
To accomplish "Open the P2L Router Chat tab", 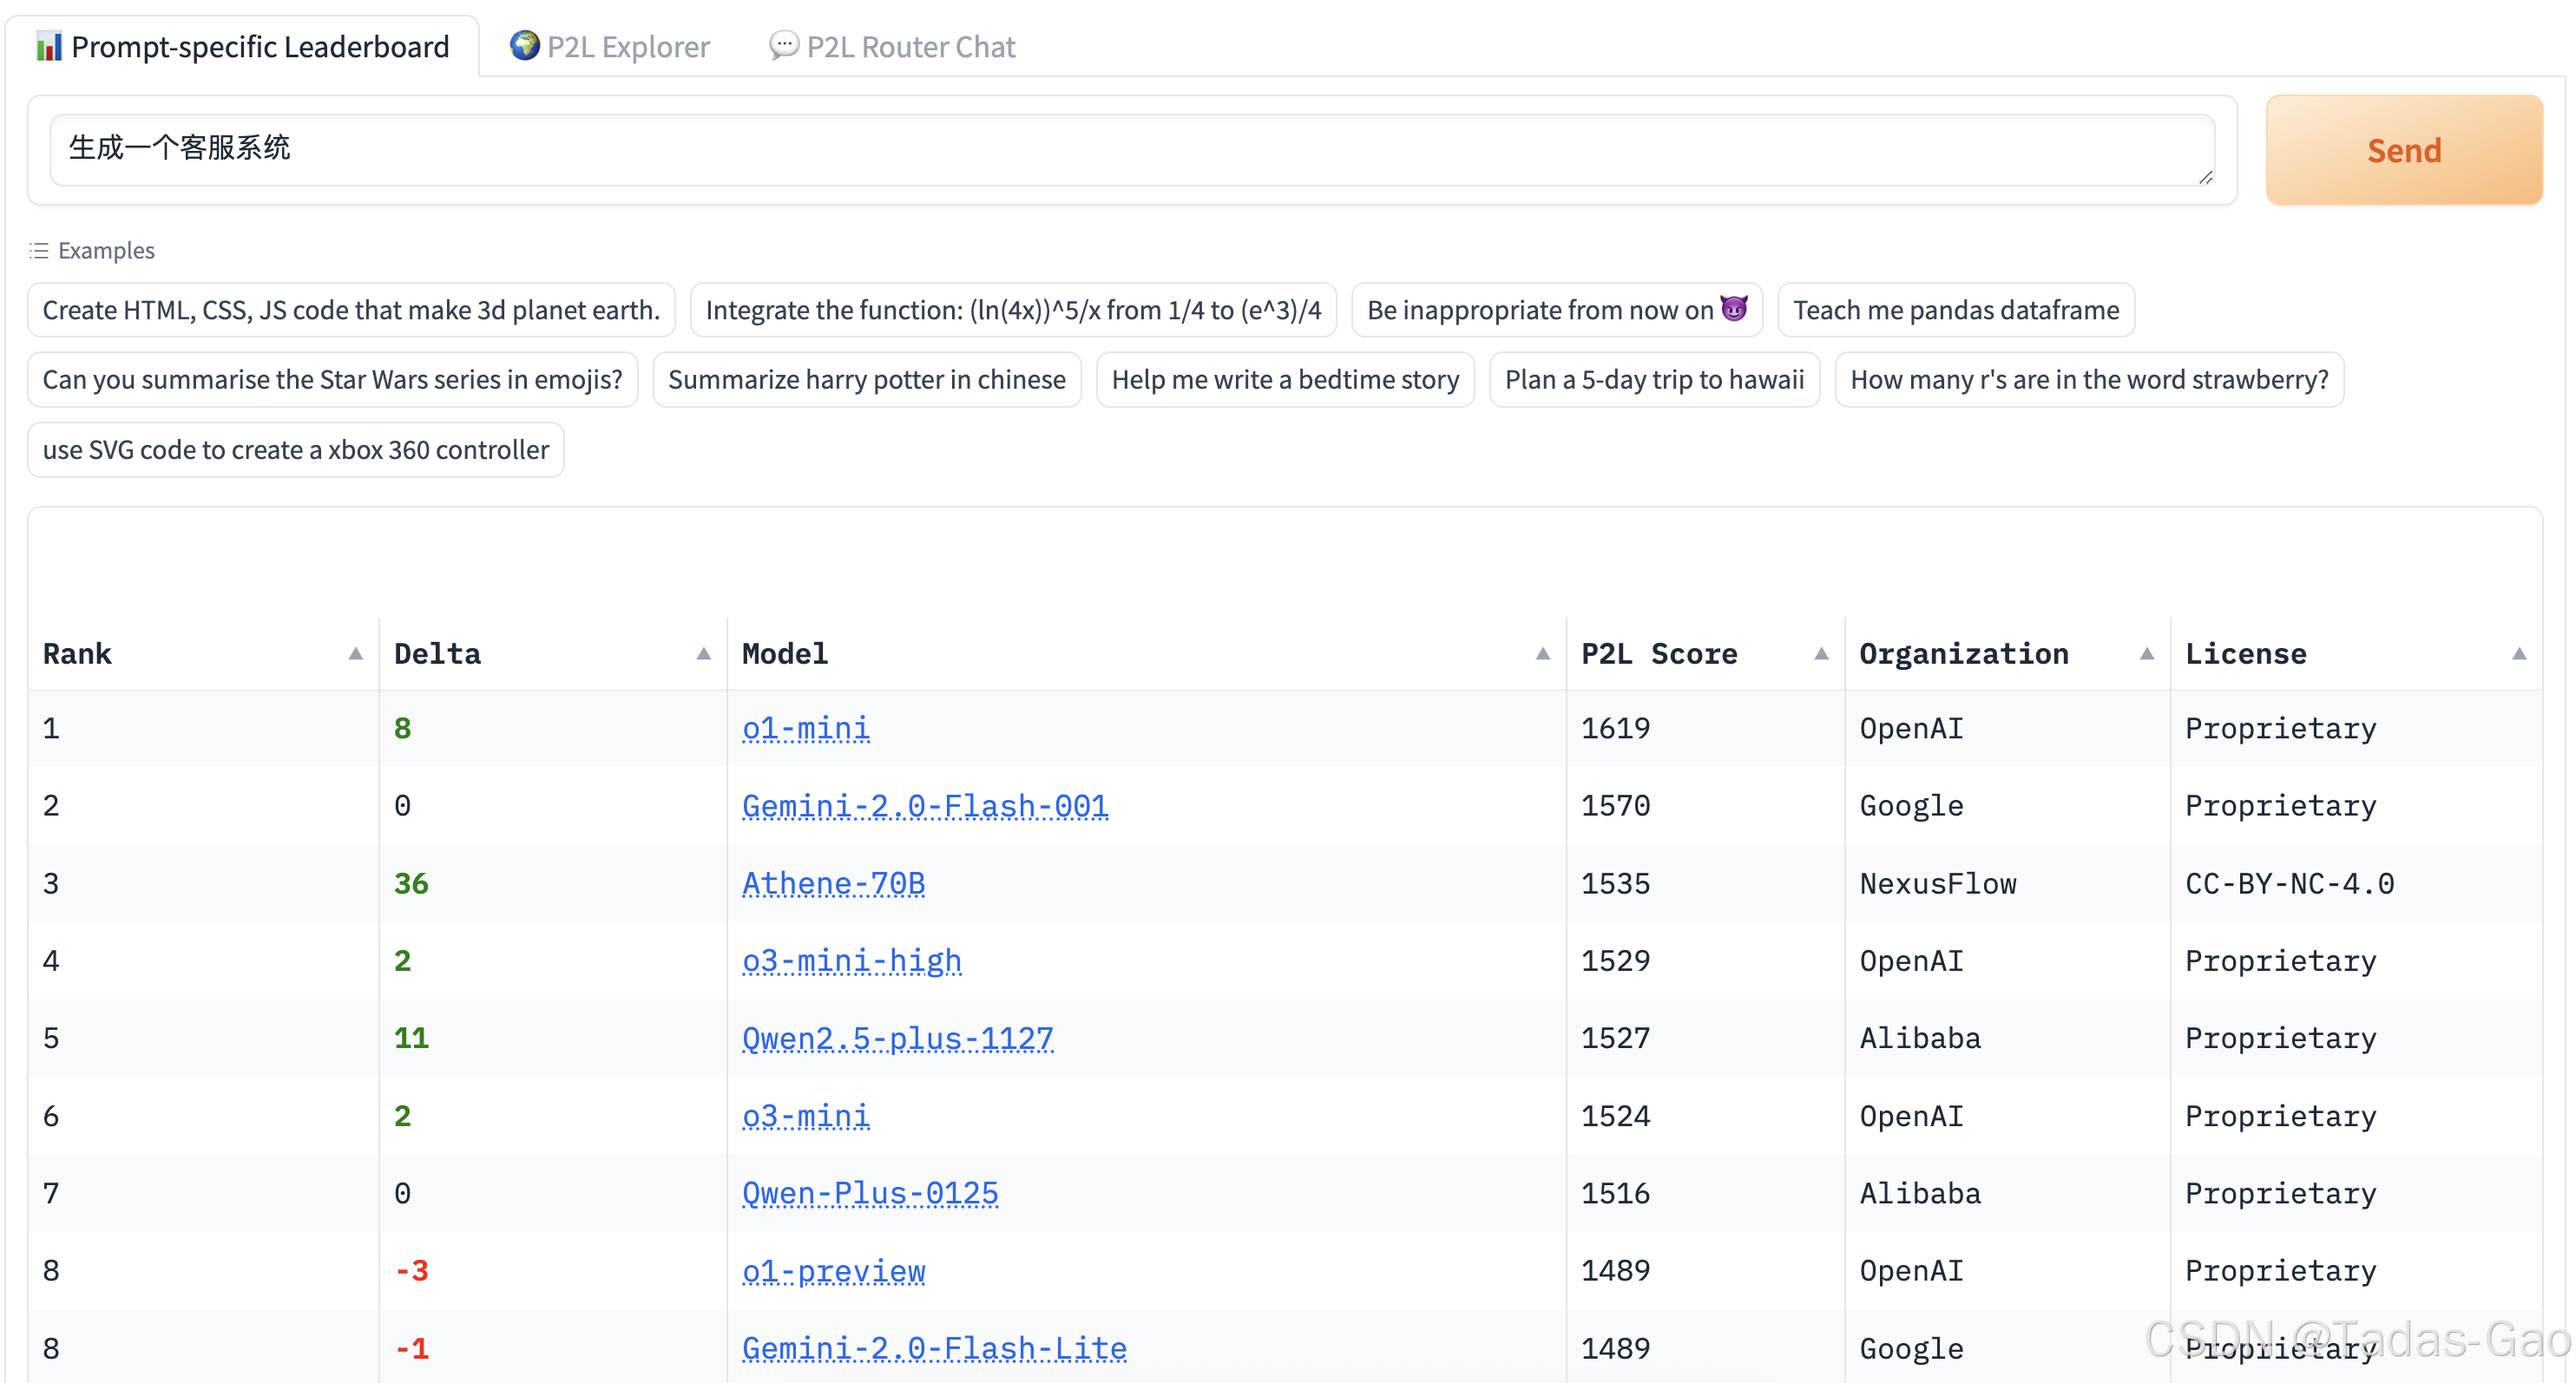I will tap(892, 46).
